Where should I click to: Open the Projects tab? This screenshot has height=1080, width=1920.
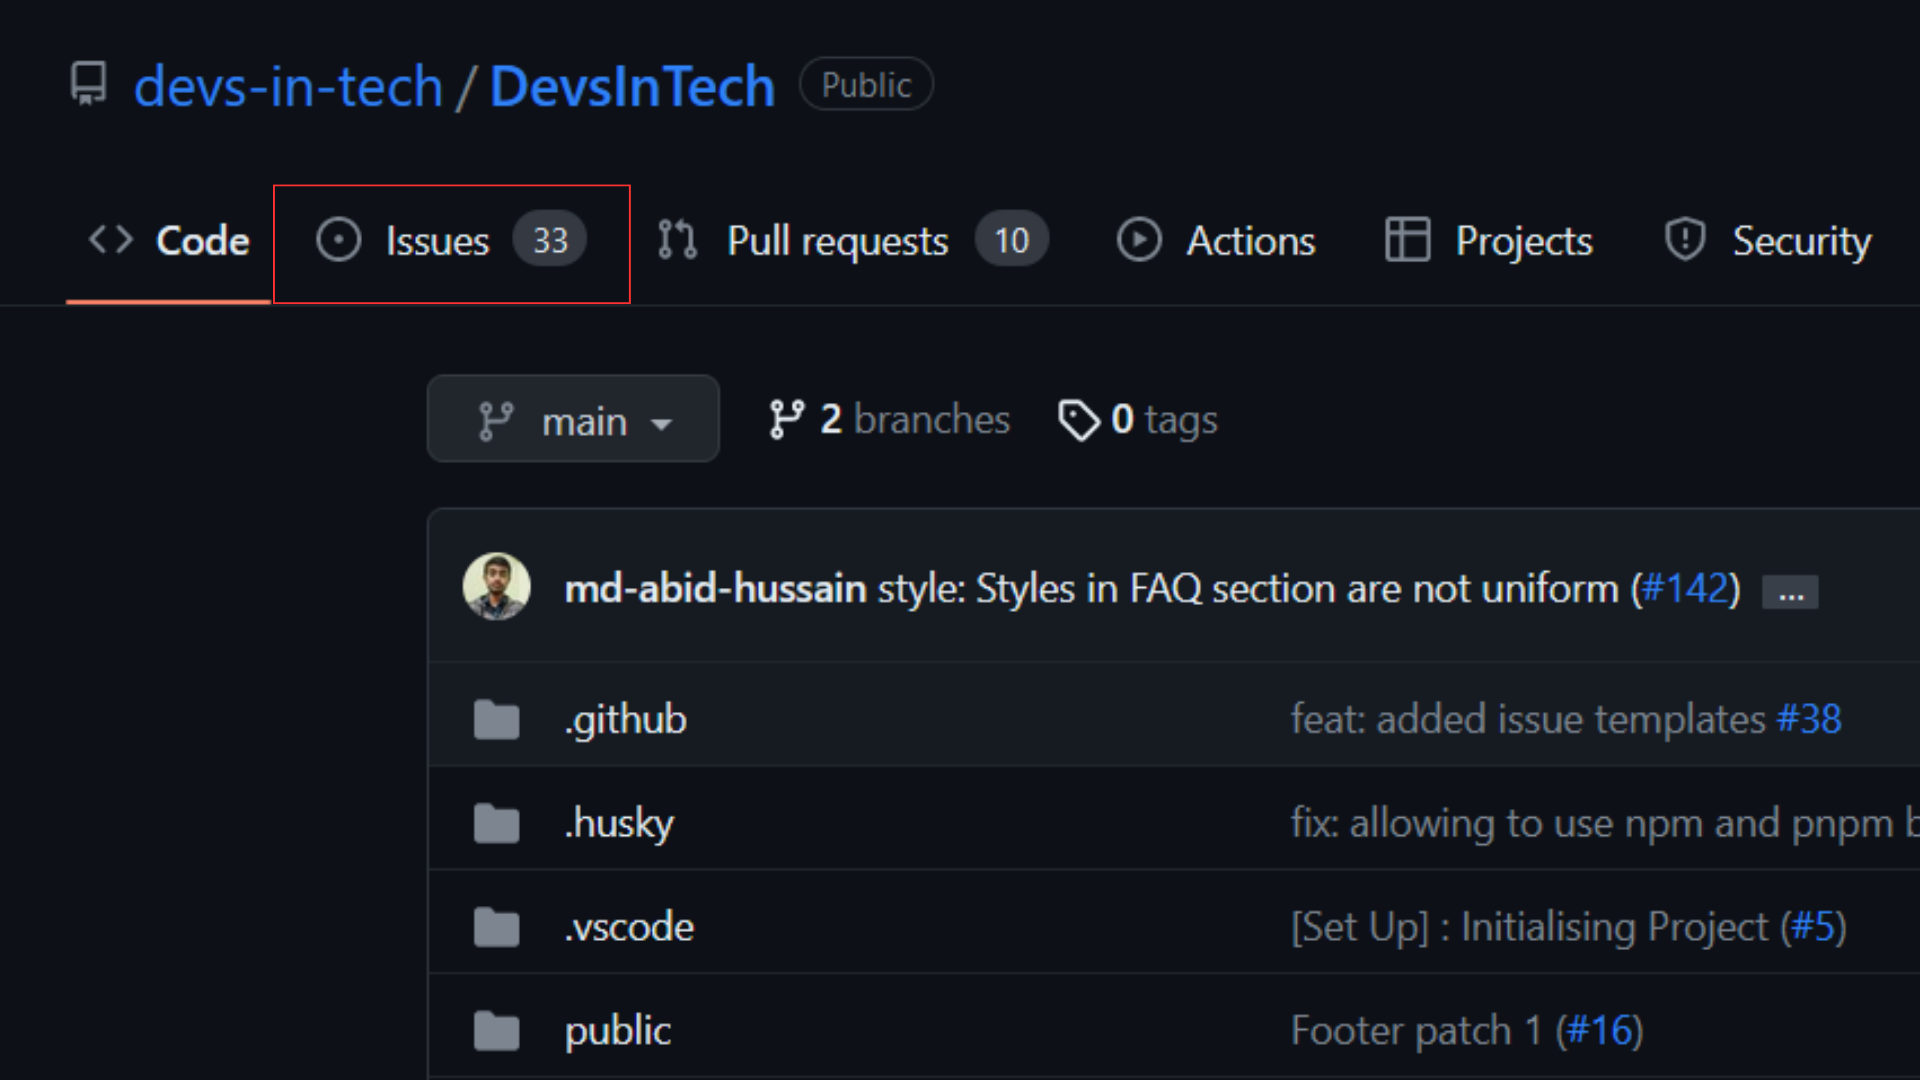[x=1488, y=242]
